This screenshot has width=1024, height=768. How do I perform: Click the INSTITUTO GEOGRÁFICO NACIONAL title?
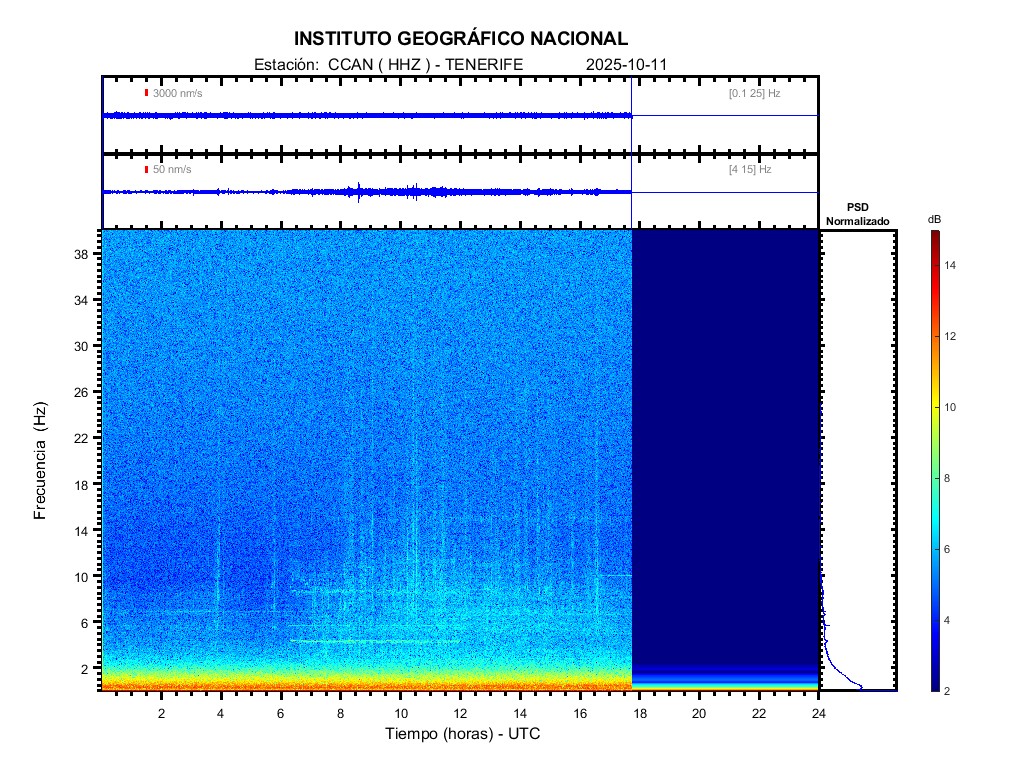tap(461, 39)
